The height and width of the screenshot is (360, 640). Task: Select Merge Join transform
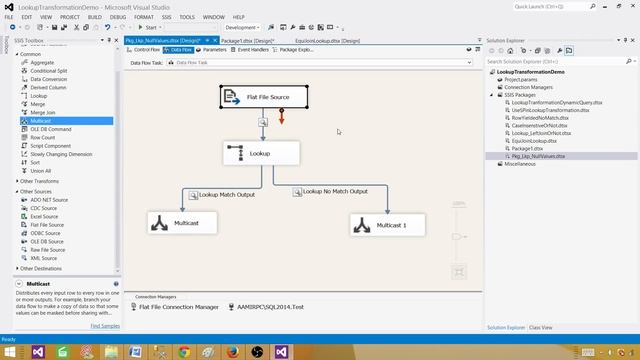42,112
